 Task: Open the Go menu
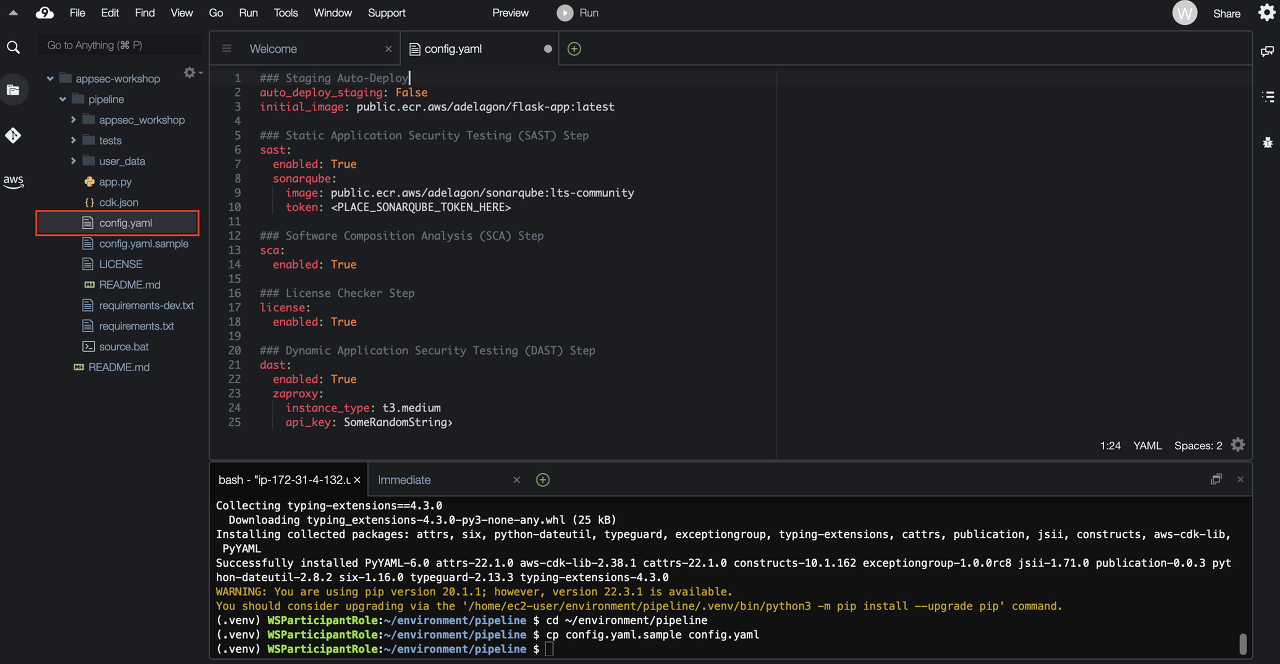click(216, 13)
